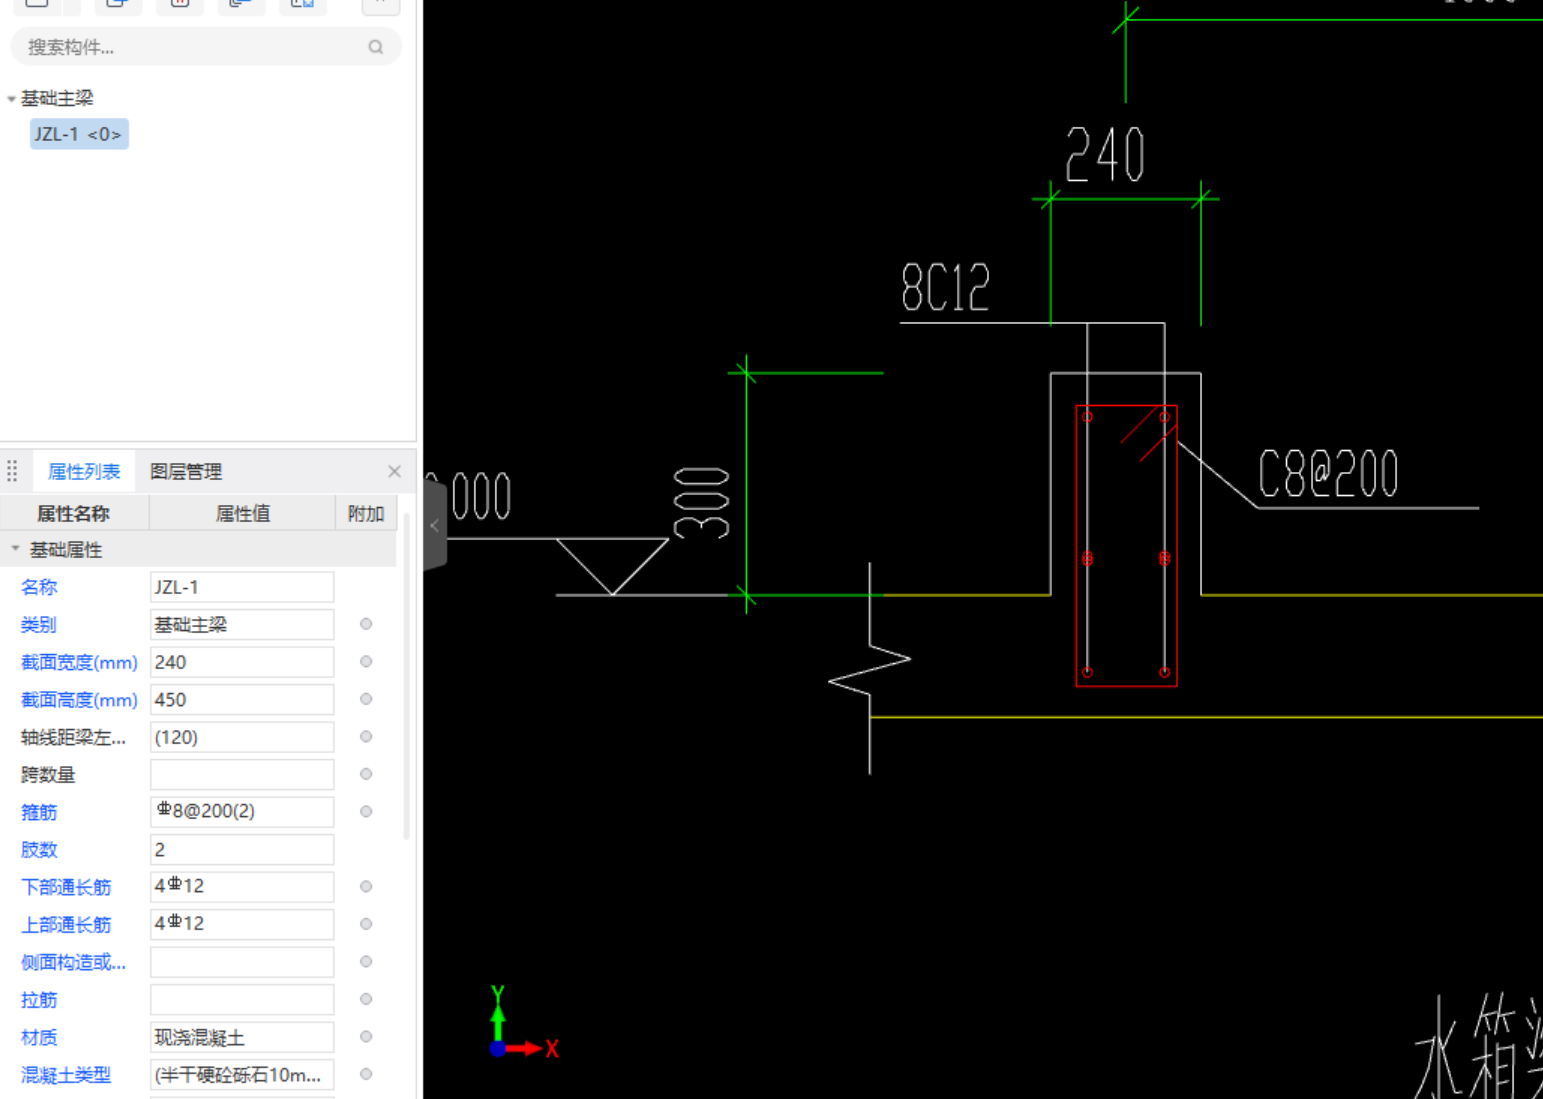Viewport: 1543px width, 1099px height.
Task: Click the blue 肢数 property label
Action: point(39,850)
